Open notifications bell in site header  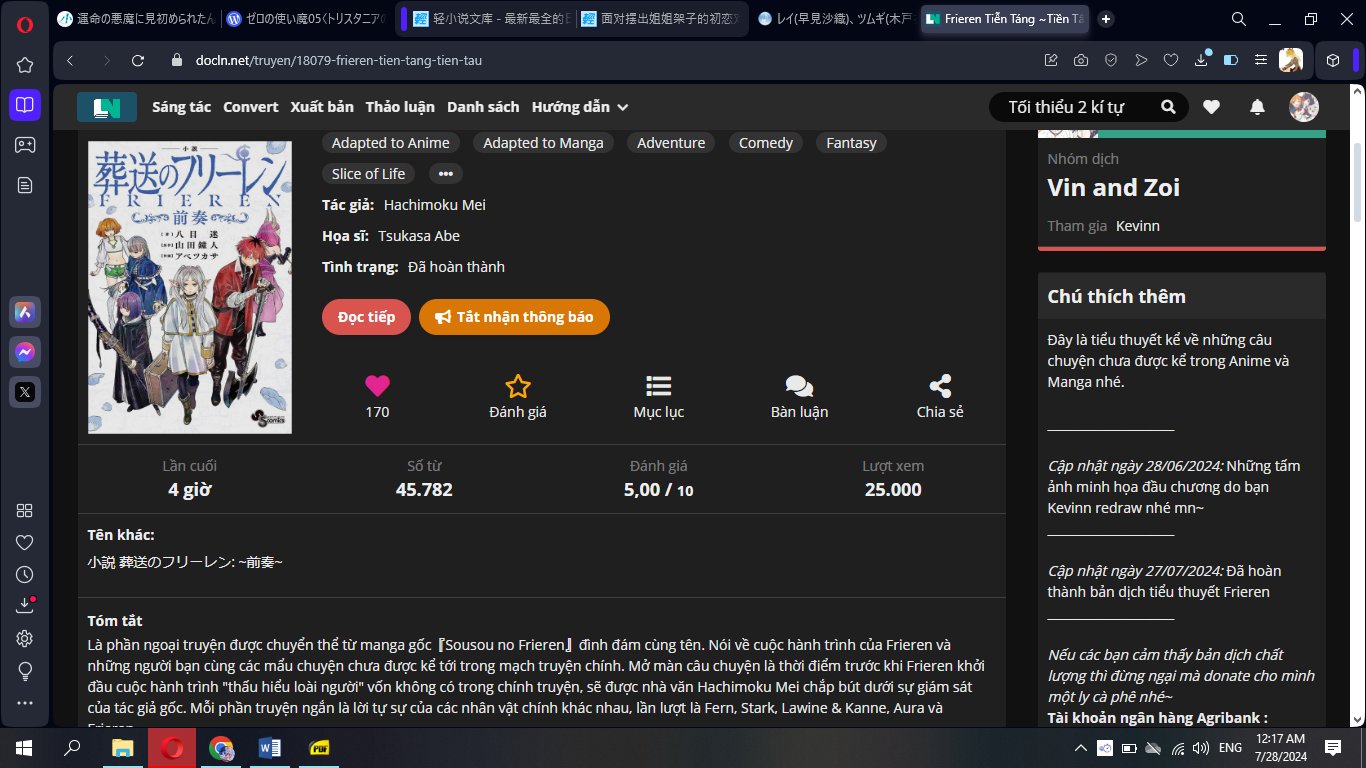[x=1258, y=107]
